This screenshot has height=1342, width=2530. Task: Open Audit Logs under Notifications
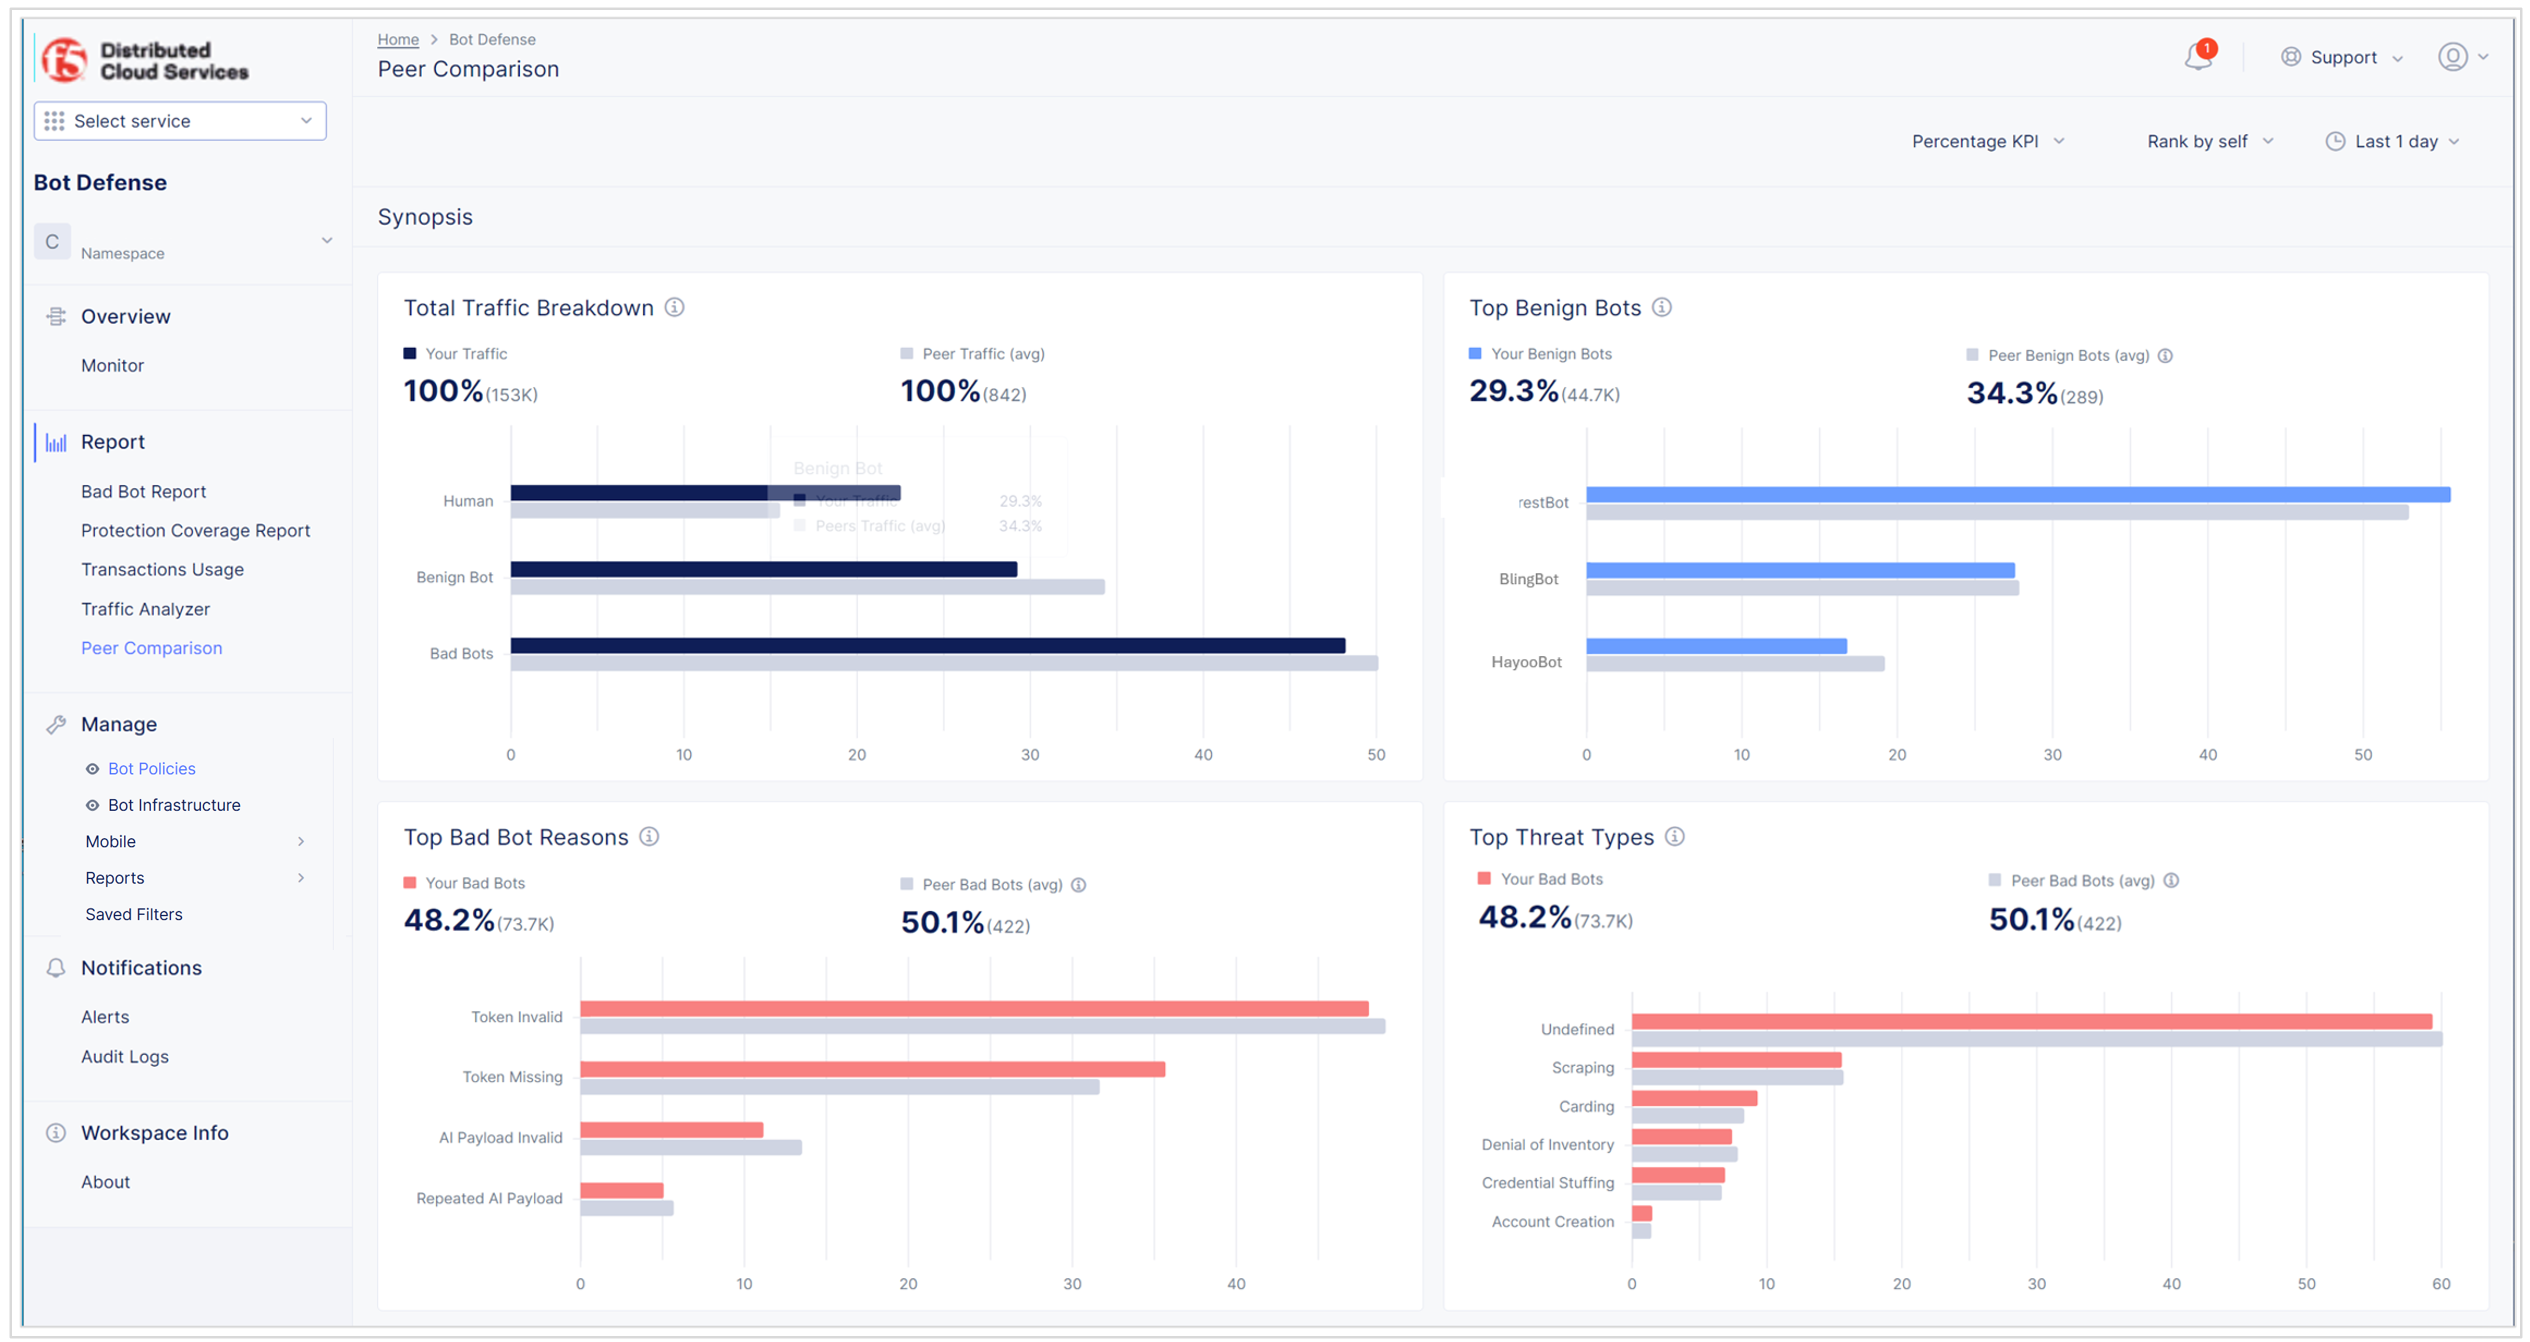pos(124,1056)
